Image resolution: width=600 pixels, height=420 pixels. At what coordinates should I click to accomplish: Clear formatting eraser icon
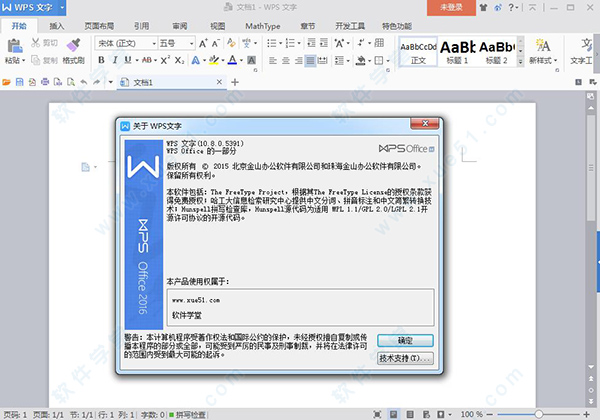click(231, 43)
